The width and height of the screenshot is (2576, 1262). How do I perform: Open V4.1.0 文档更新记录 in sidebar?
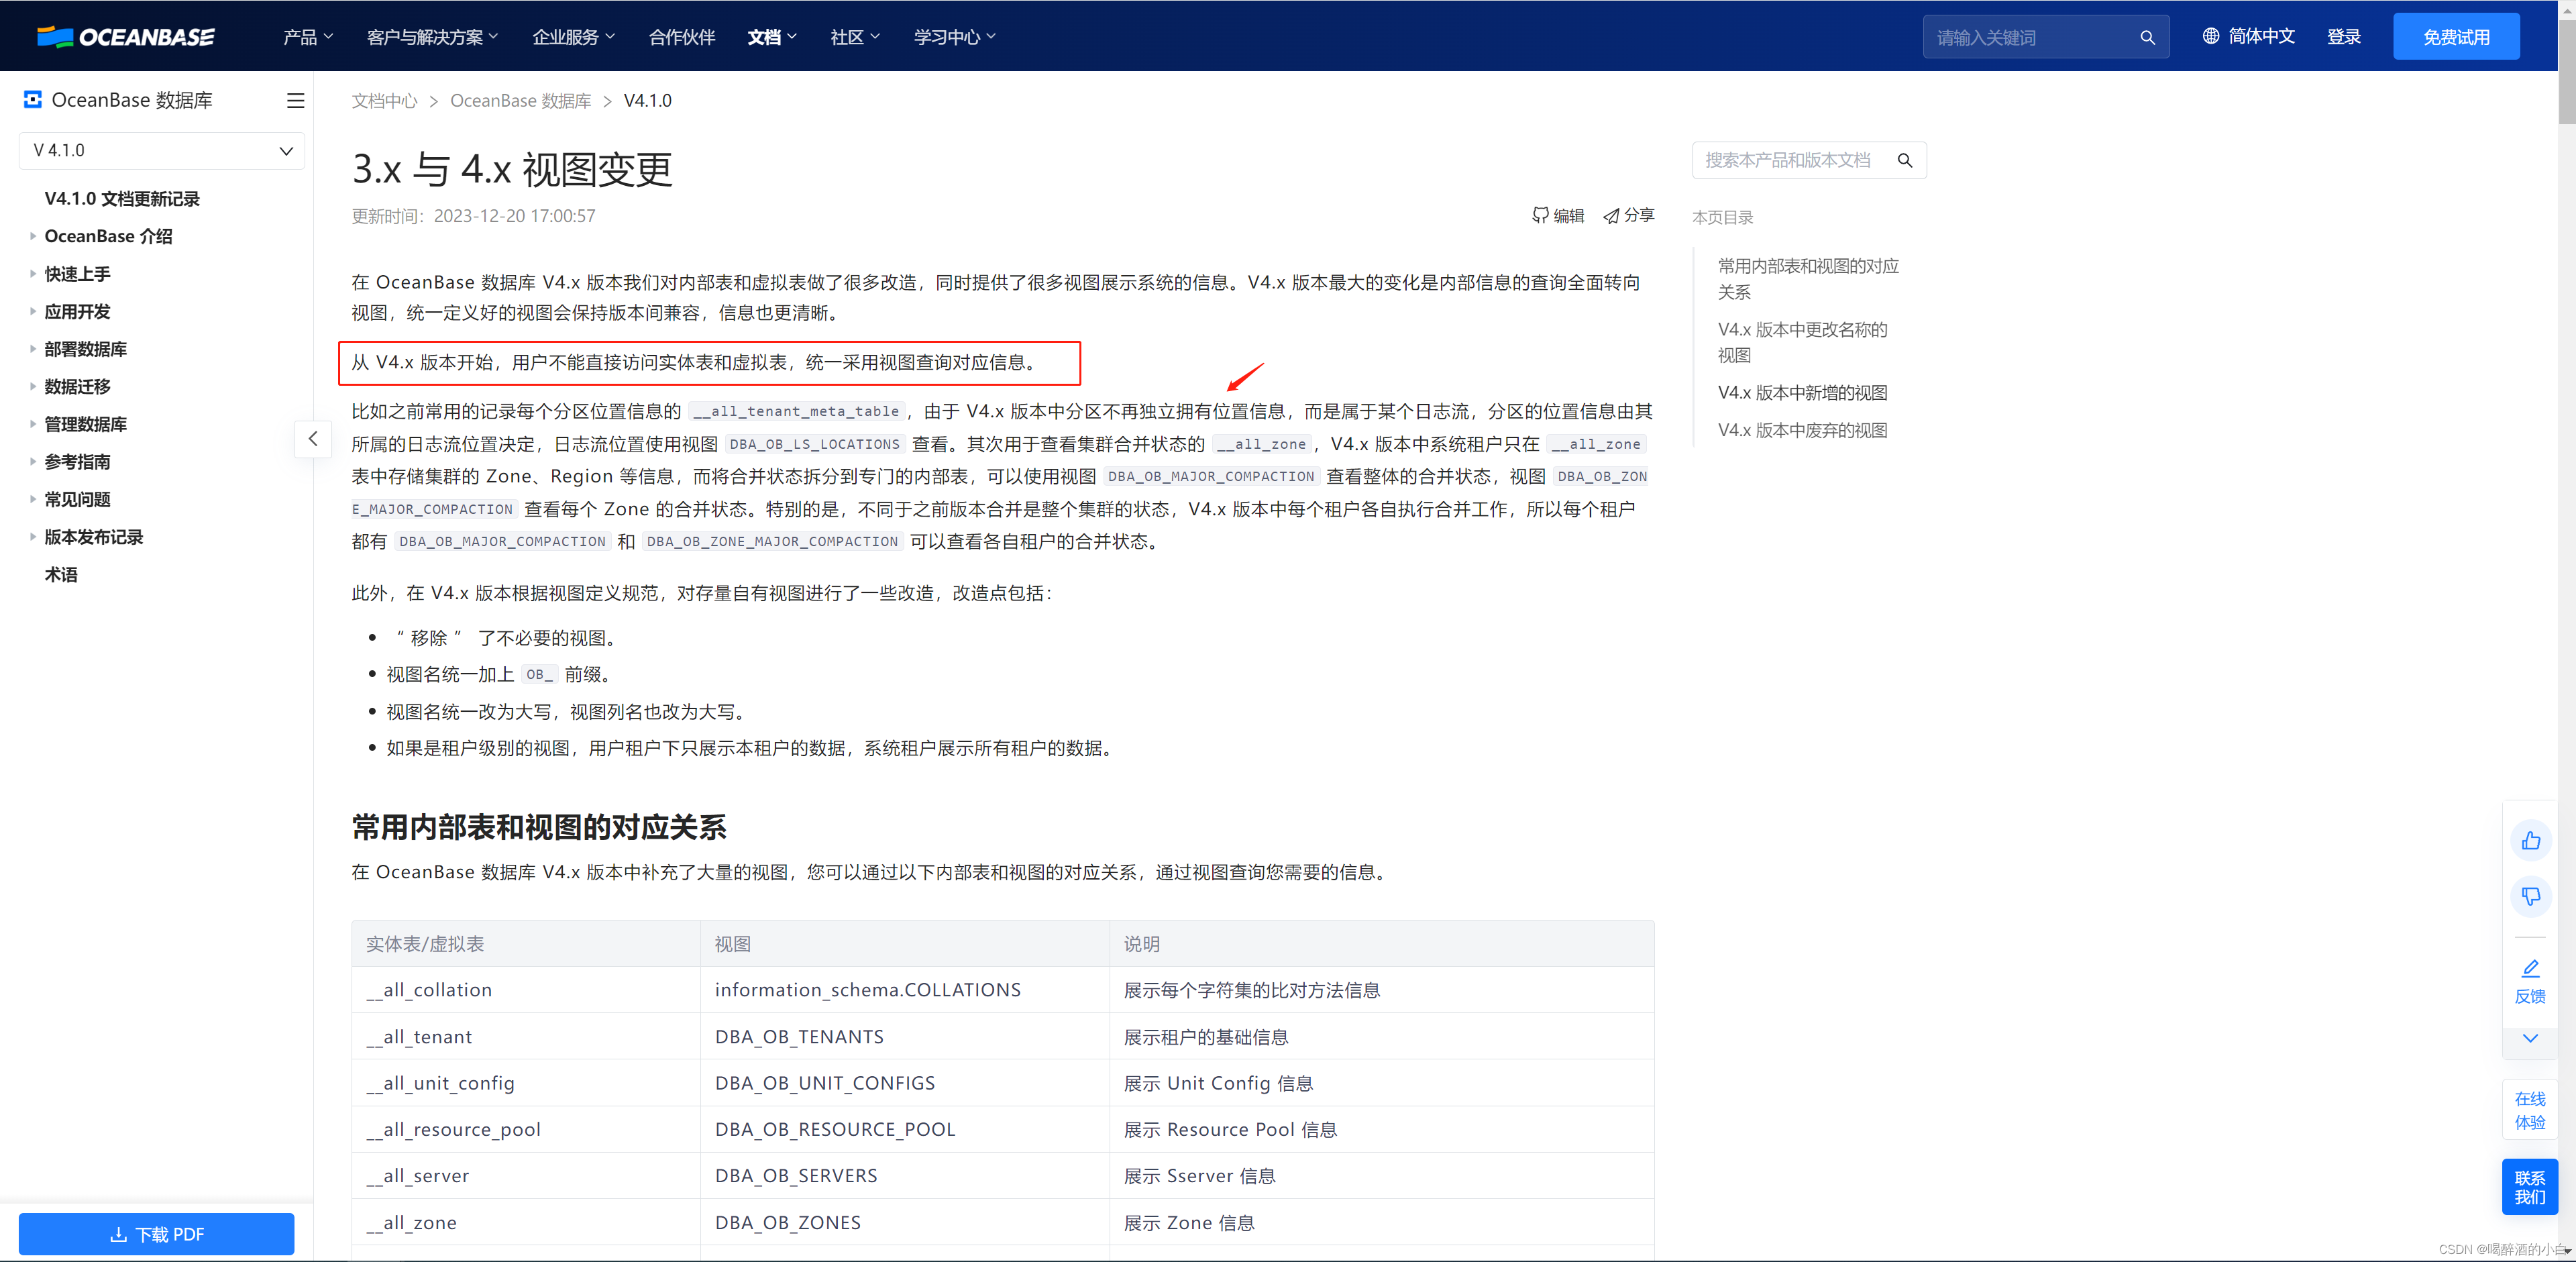pos(122,199)
